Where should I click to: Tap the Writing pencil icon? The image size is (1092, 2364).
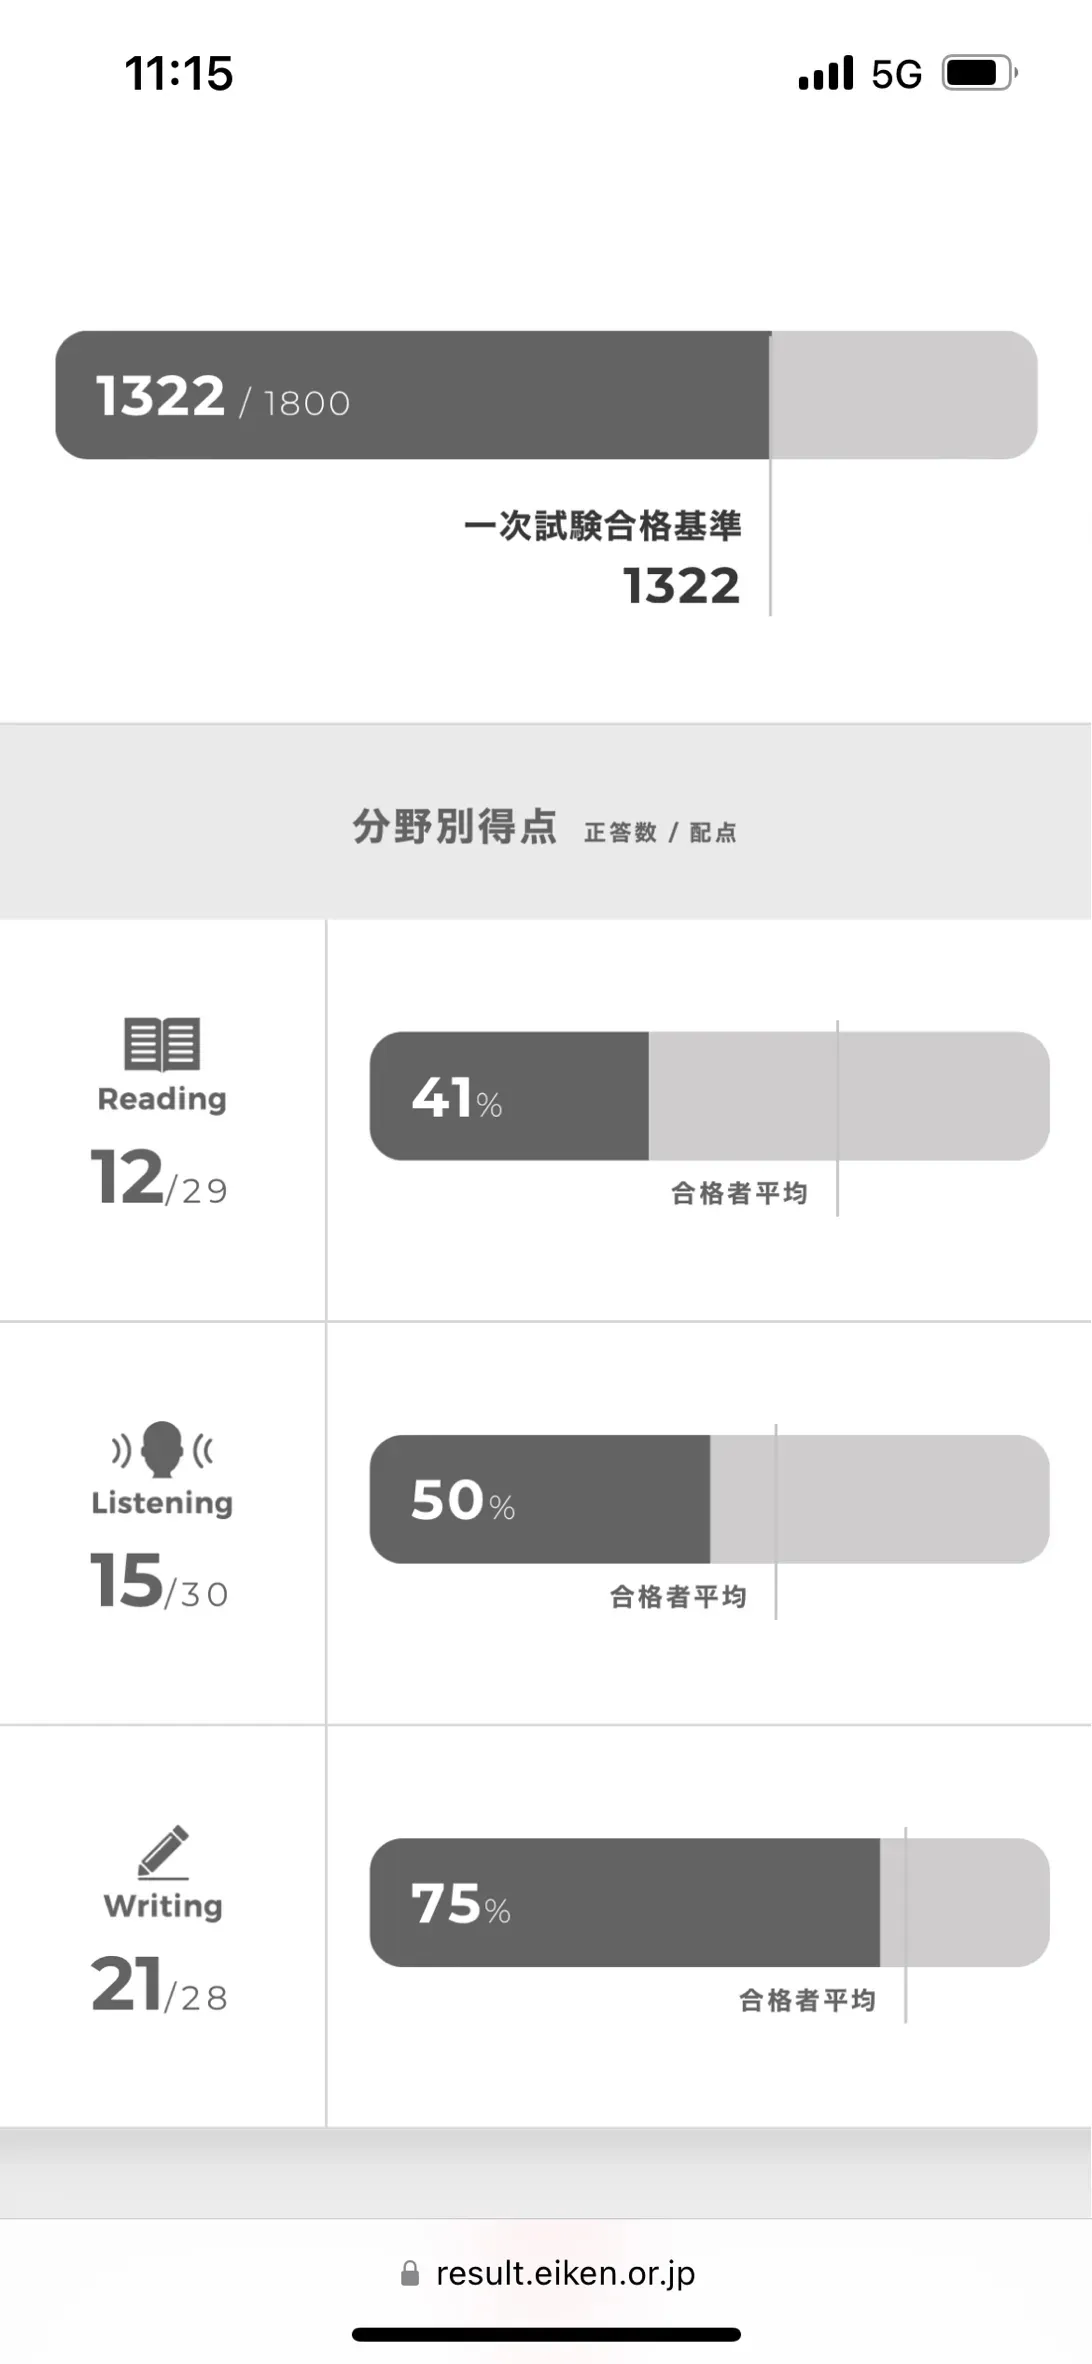164,1852
